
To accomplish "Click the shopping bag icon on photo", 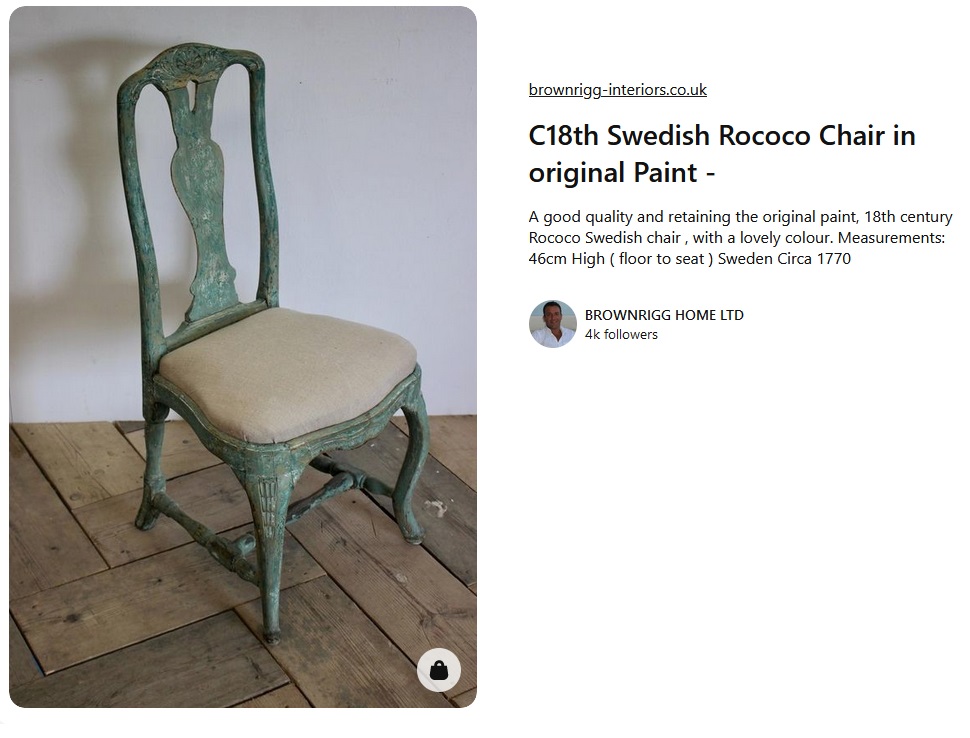I will [439, 669].
